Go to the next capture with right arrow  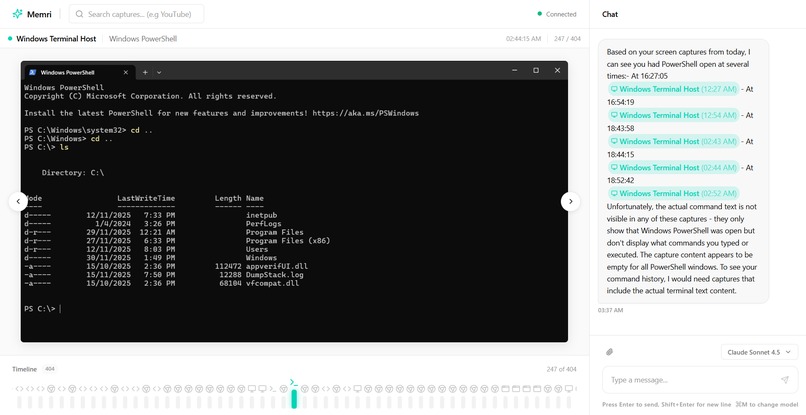coord(570,202)
